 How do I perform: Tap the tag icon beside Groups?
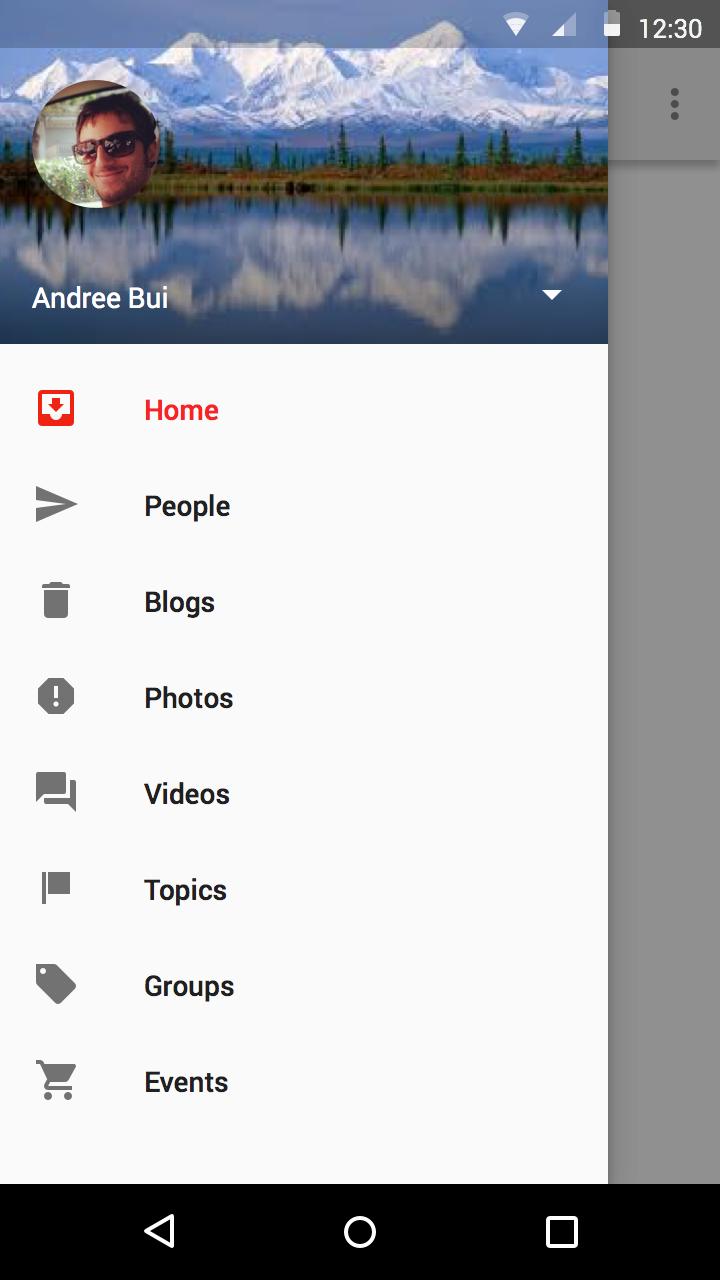56,984
